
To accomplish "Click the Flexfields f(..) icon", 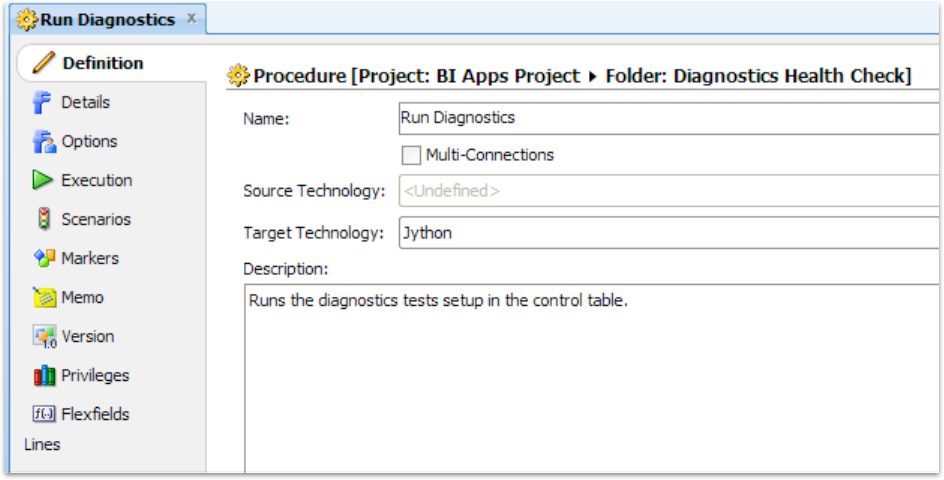I will tap(44, 414).
